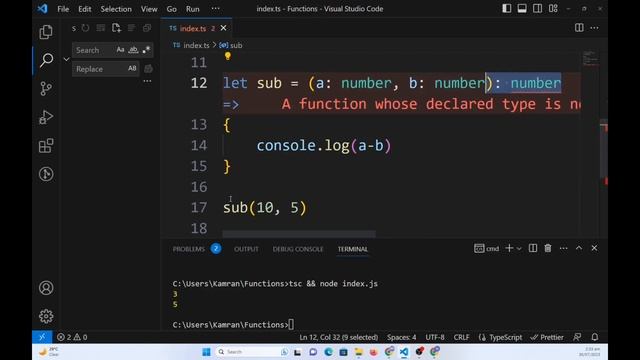Open editor More Actions menu
This screenshot has width=640, height=360.
point(594,28)
